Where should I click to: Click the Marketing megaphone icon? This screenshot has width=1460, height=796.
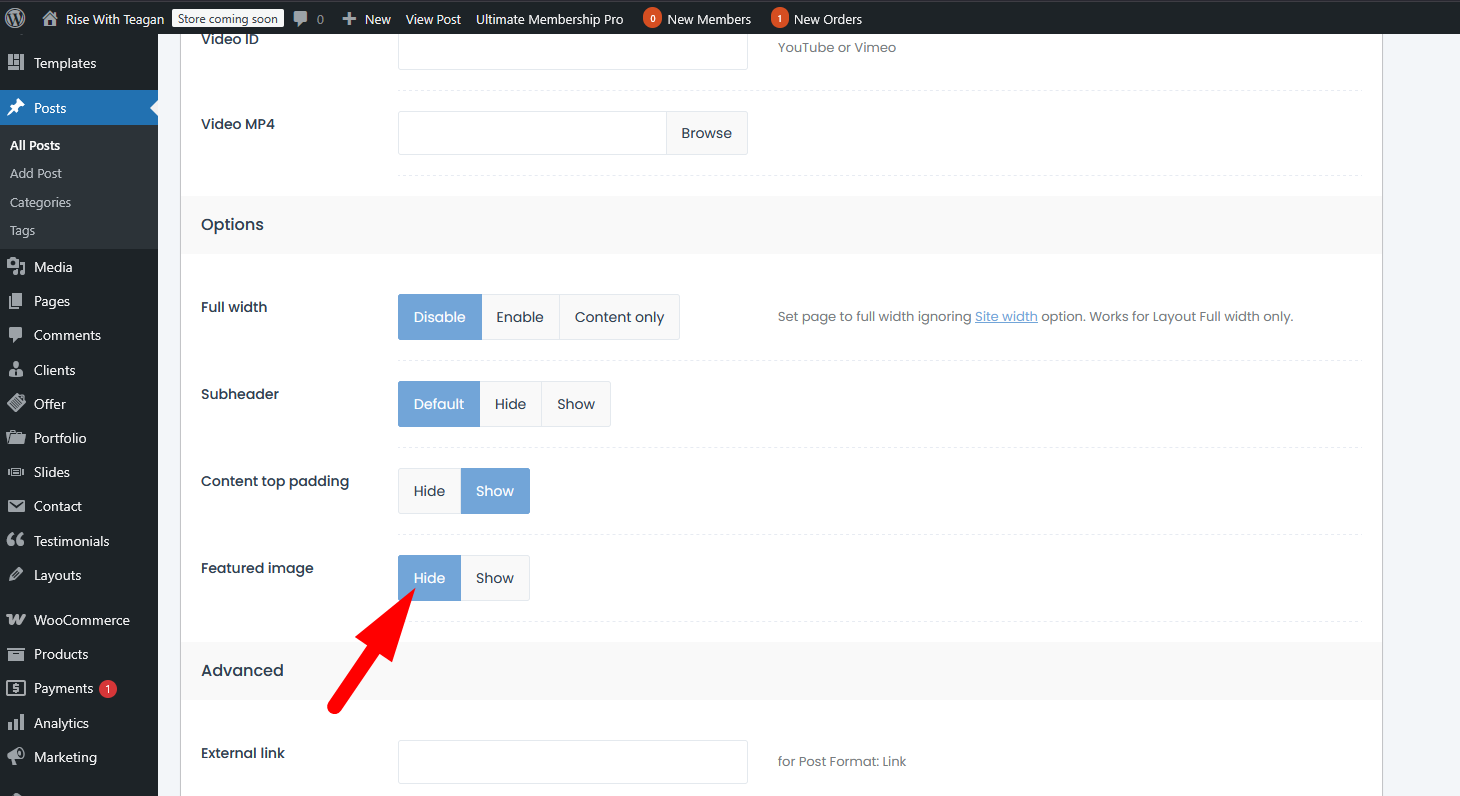[x=16, y=757]
